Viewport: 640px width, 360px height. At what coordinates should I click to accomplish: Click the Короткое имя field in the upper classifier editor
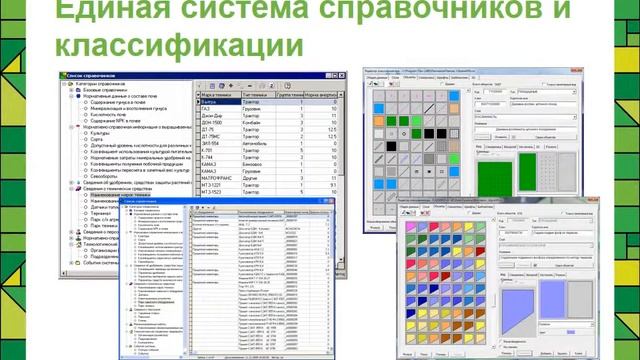543,104
